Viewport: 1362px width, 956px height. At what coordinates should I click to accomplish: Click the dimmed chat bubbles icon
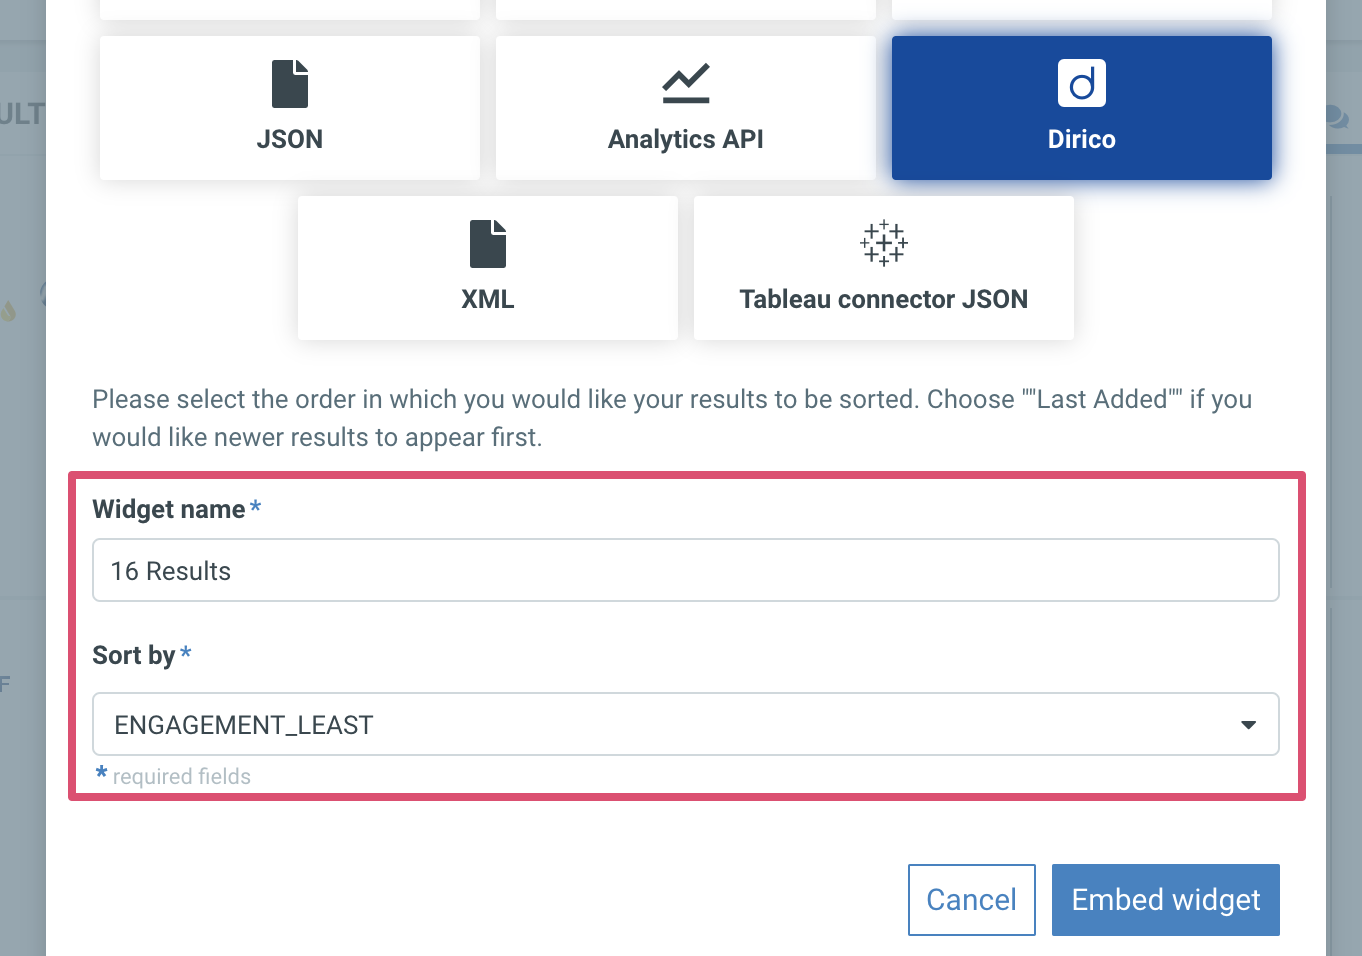click(1335, 117)
